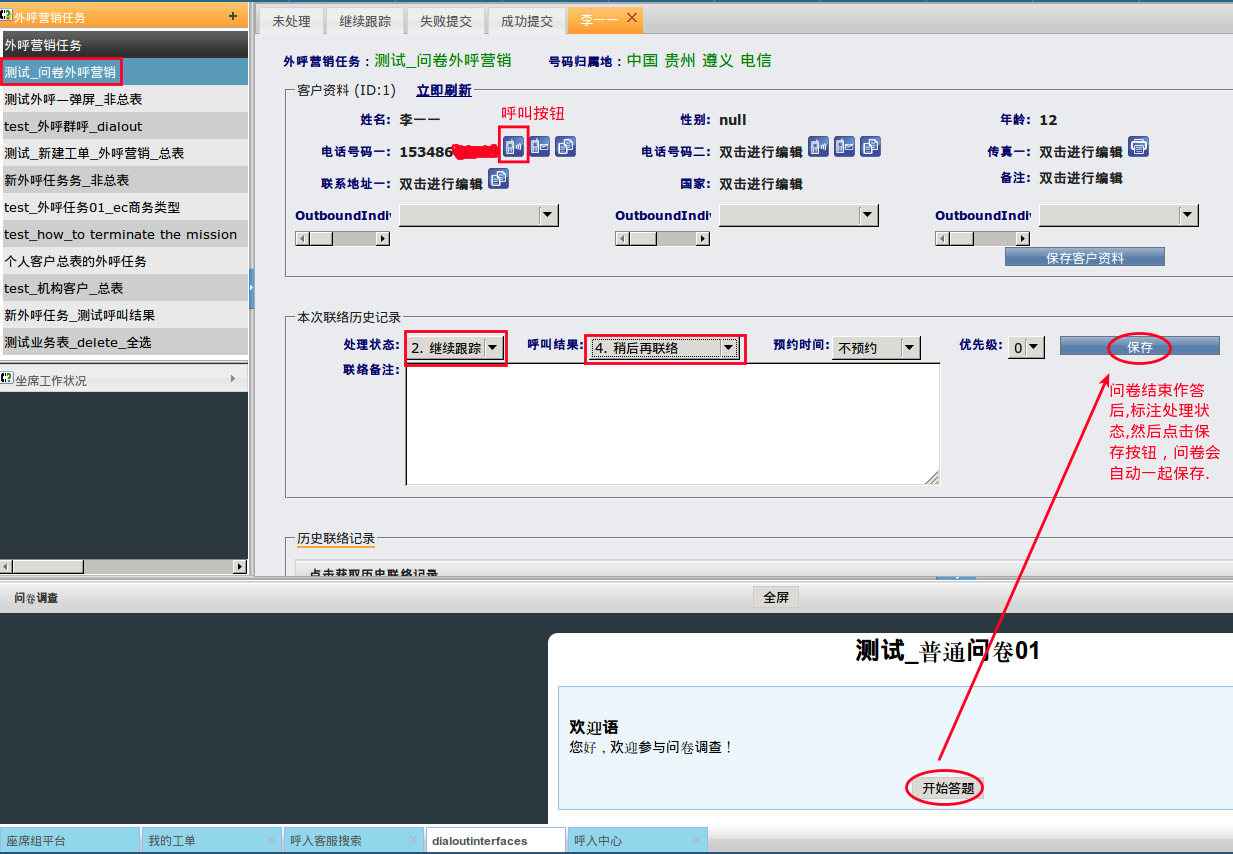Close the 李一一 tab
The image size is (1233, 854).
(632, 19)
